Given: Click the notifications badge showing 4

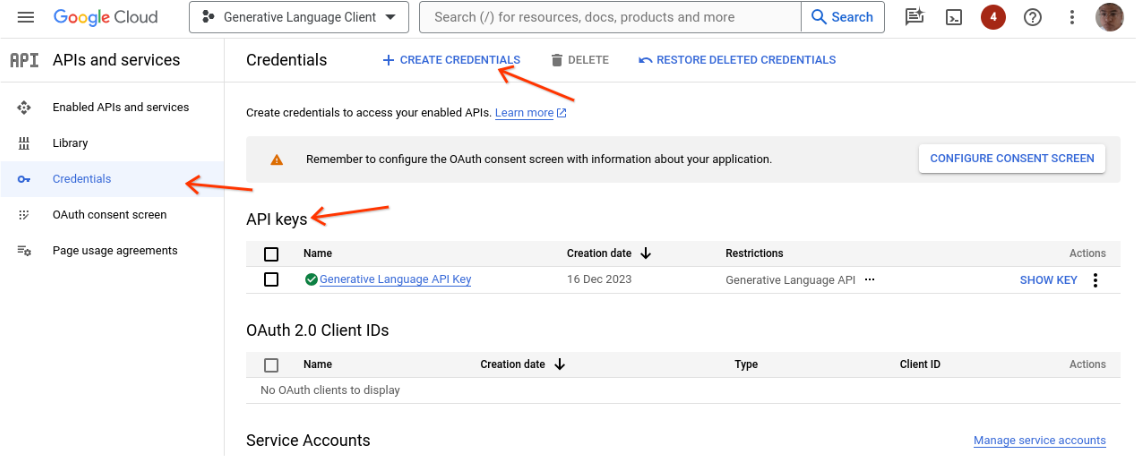Looking at the screenshot, I should pos(992,17).
